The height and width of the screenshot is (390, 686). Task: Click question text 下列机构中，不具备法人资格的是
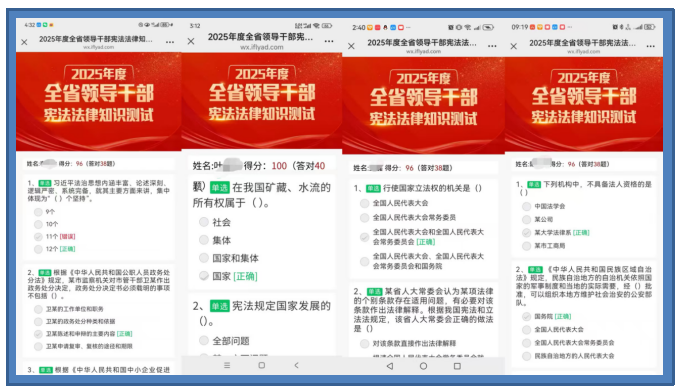[x=585, y=188]
